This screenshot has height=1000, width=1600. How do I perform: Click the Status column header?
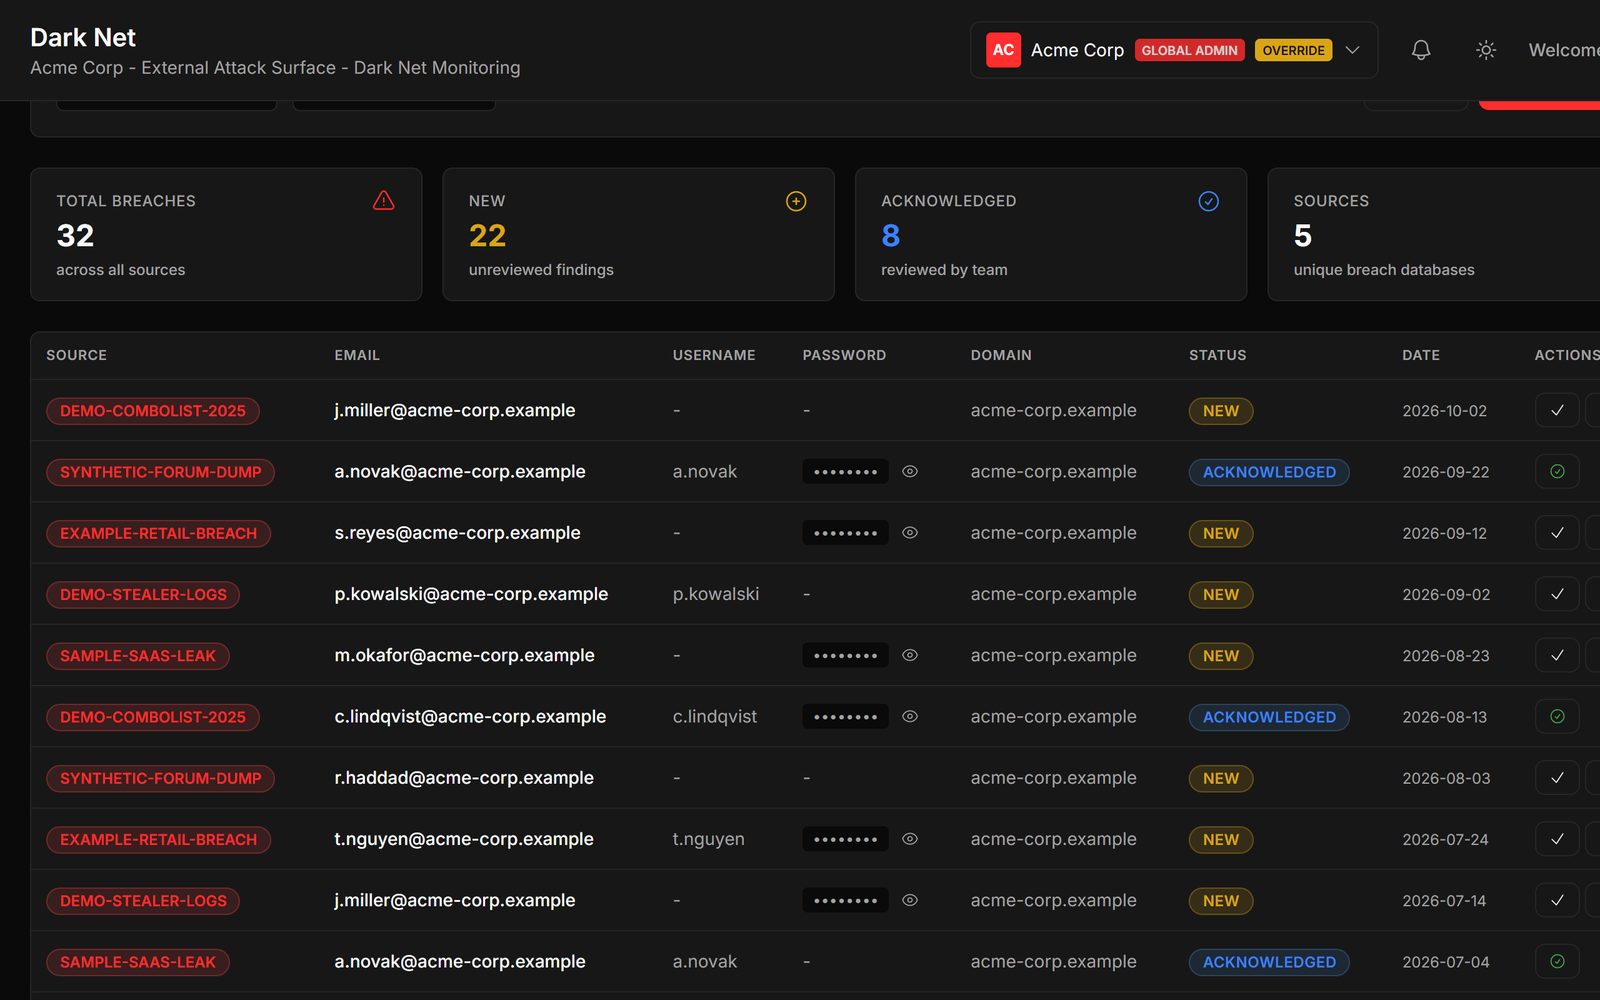pyautogui.click(x=1217, y=355)
